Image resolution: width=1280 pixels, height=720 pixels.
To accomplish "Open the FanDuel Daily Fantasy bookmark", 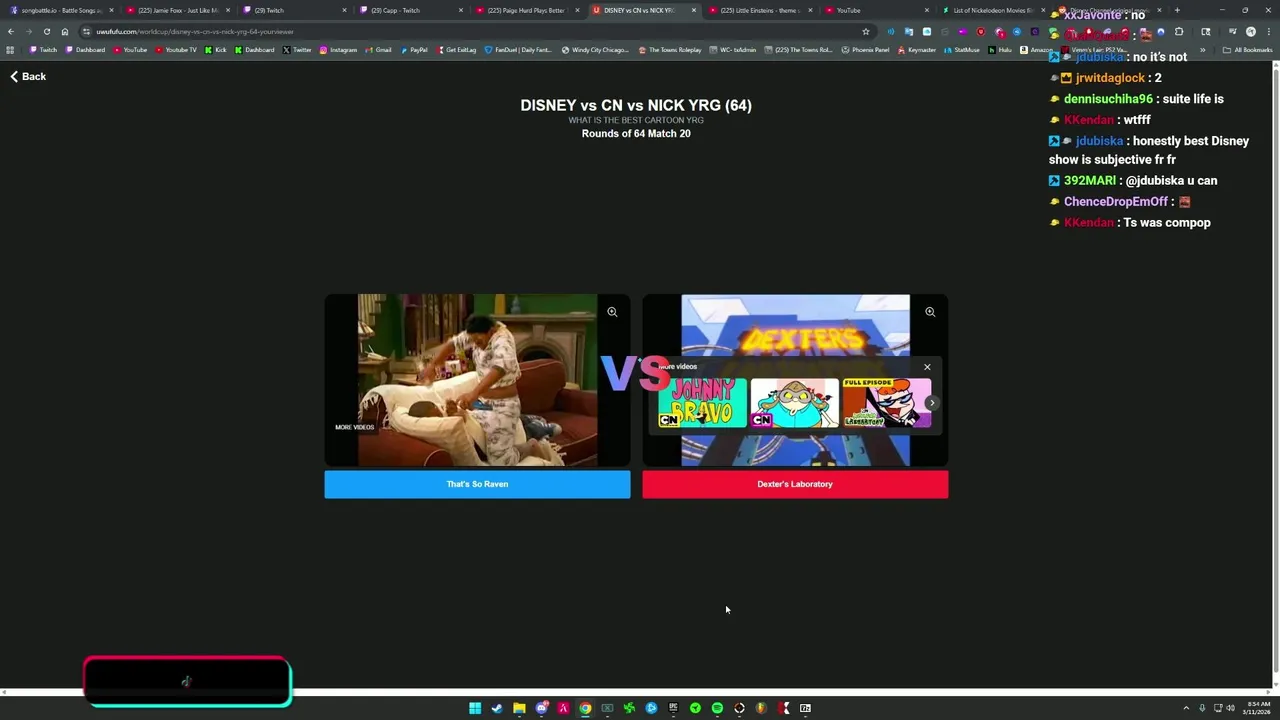I will pos(518,50).
